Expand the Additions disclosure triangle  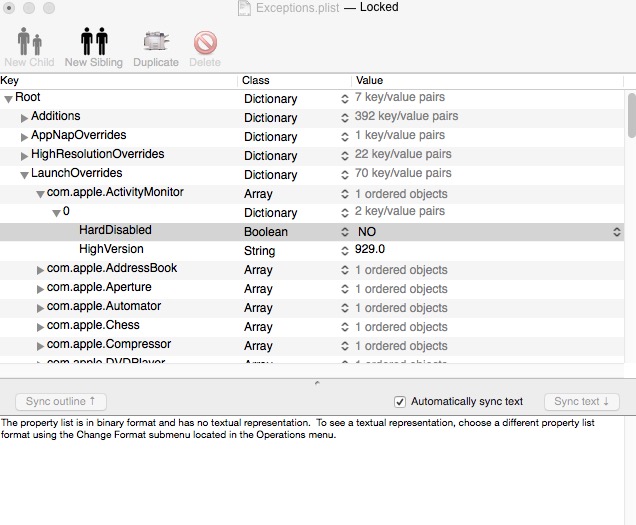click(x=24, y=118)
